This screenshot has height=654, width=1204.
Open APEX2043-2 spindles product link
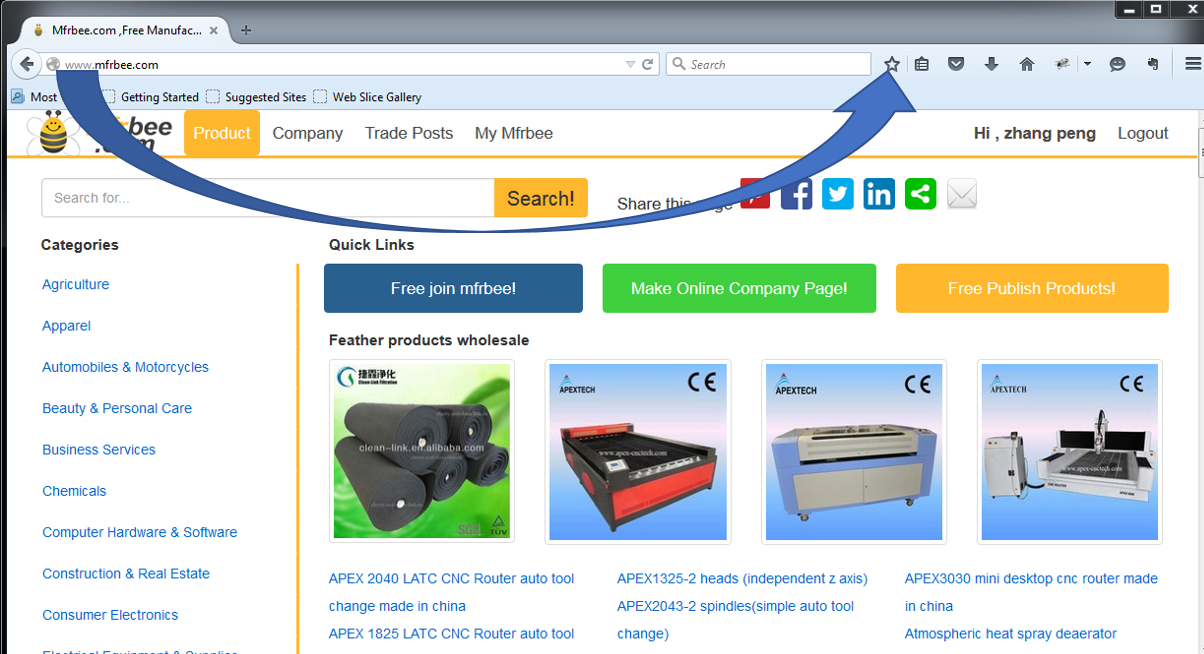[x=736, y=620]
